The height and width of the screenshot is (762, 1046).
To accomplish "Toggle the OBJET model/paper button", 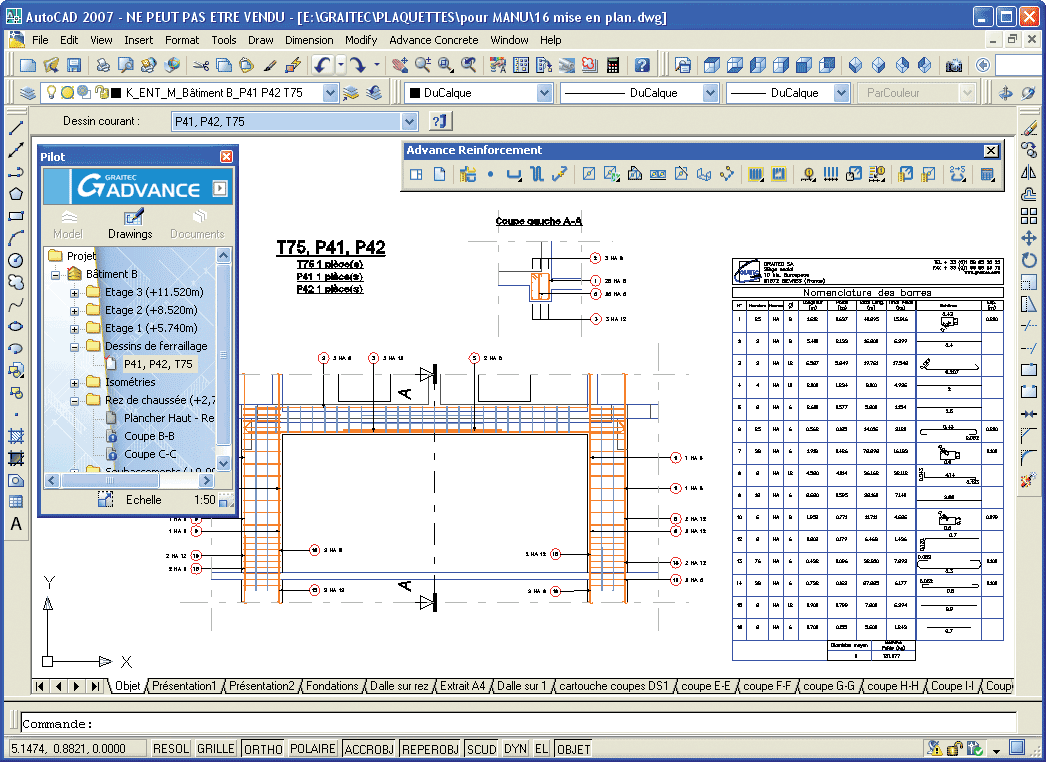I will [573, 749].
